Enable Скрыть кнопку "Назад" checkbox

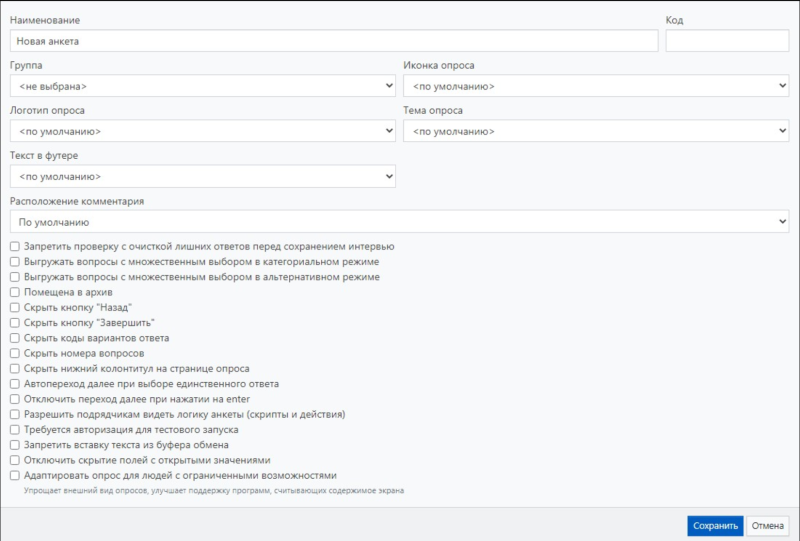click(x=15, y=308)
